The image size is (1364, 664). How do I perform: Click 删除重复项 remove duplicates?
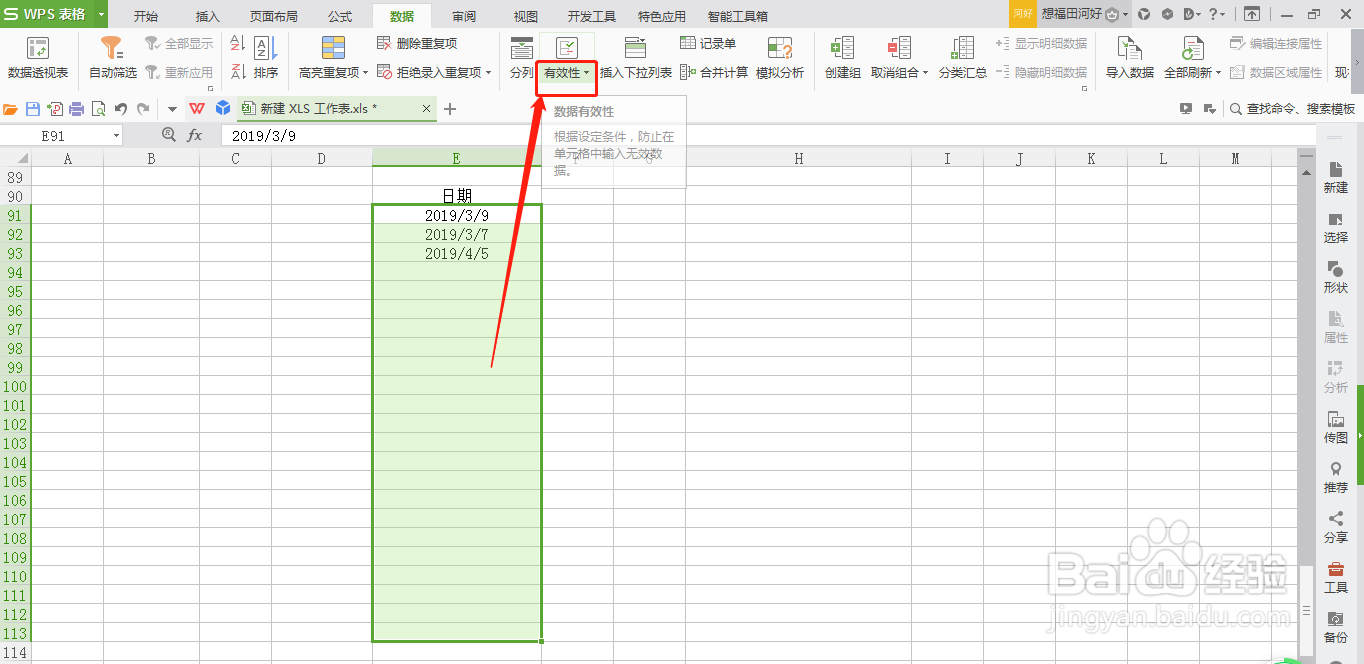point(417,44)
